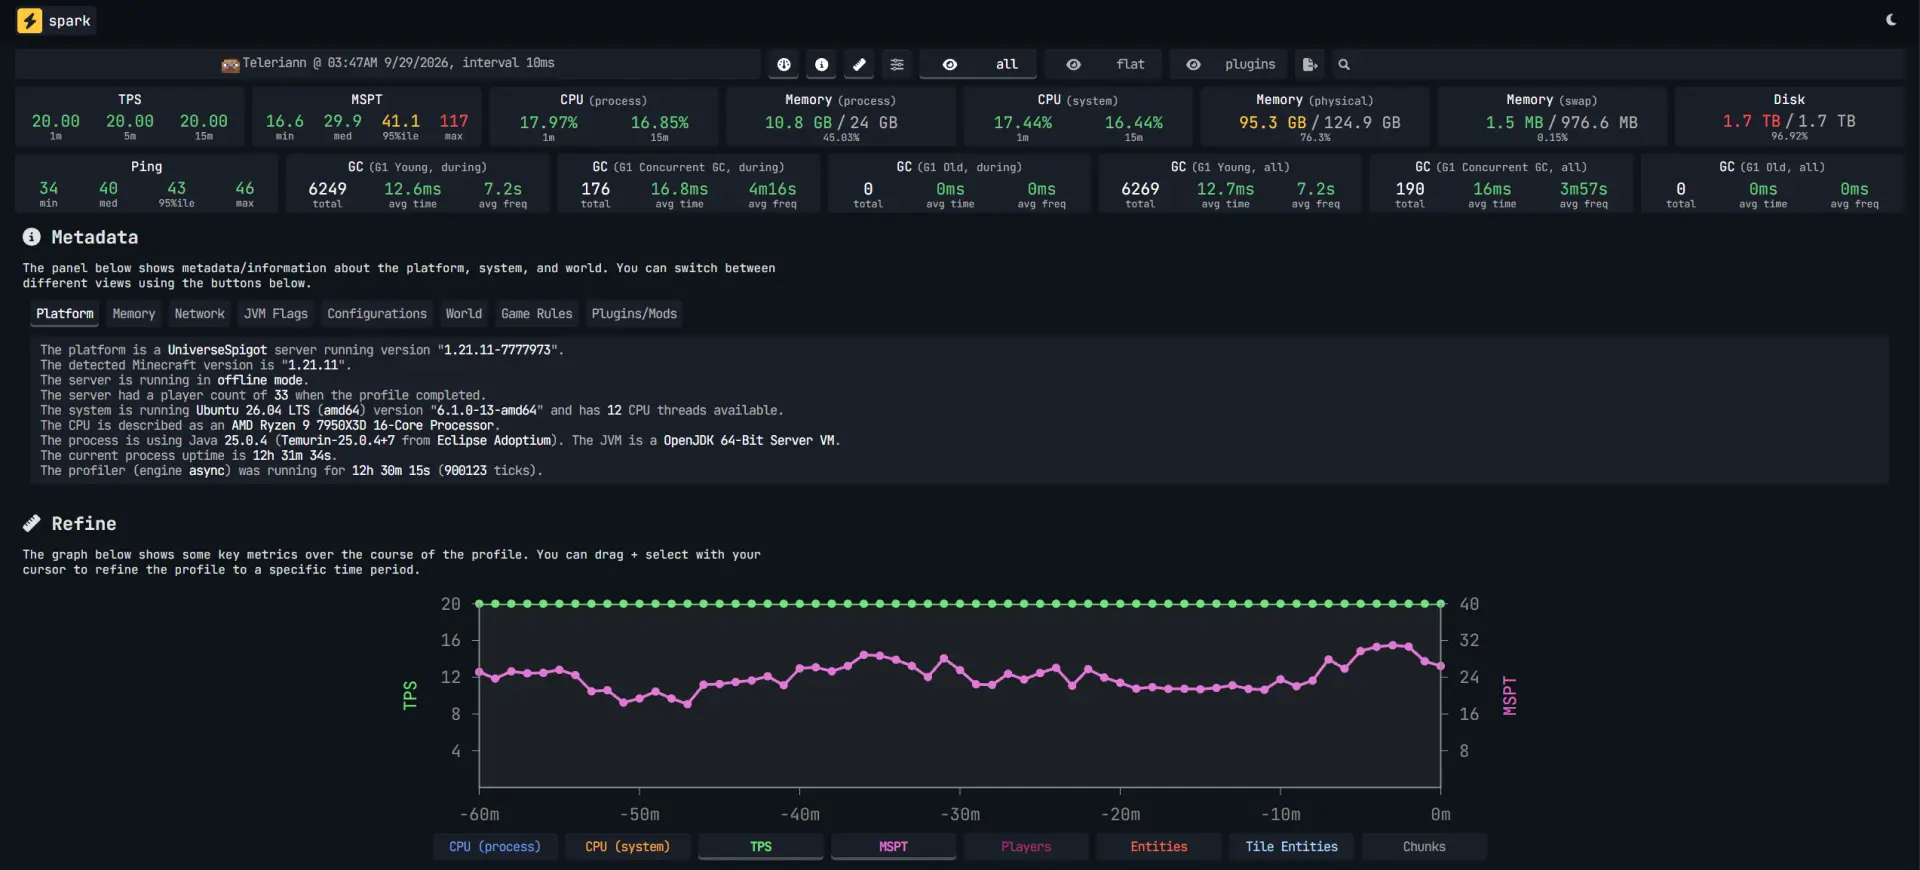Click the Disk usage widget
This screenshot has height=870, width=1920.
[x=1789, y=117]
